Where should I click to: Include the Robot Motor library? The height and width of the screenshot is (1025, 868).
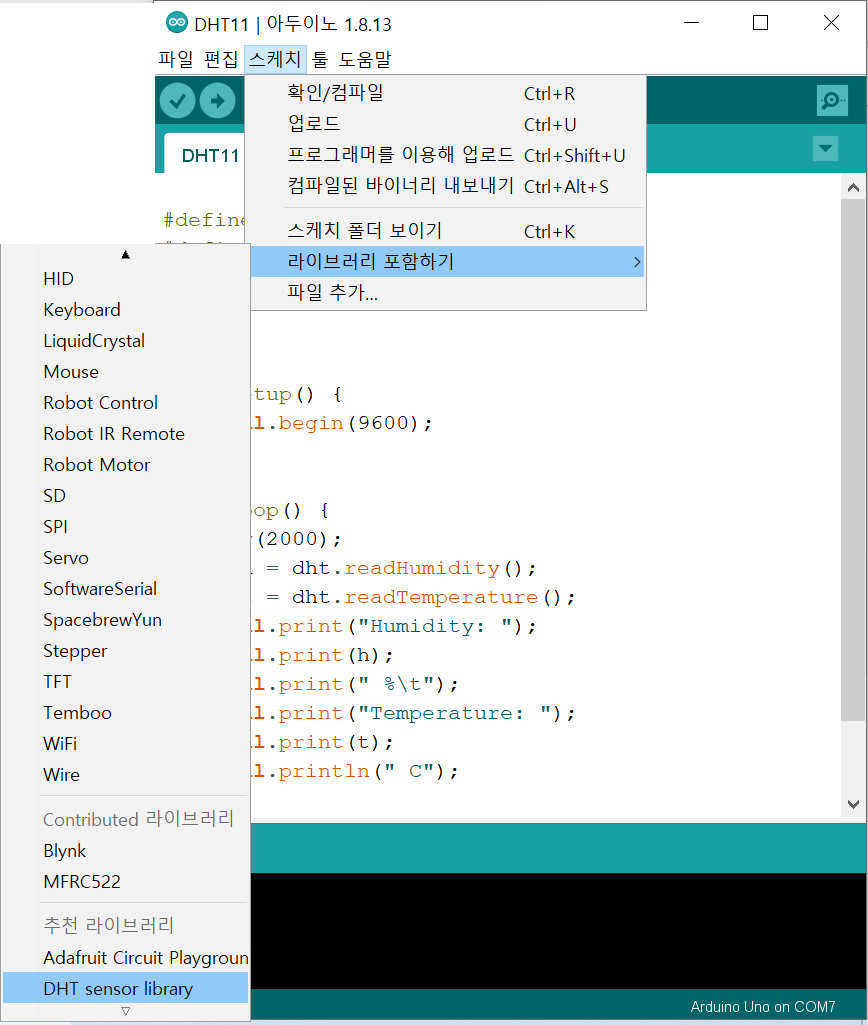125,465
